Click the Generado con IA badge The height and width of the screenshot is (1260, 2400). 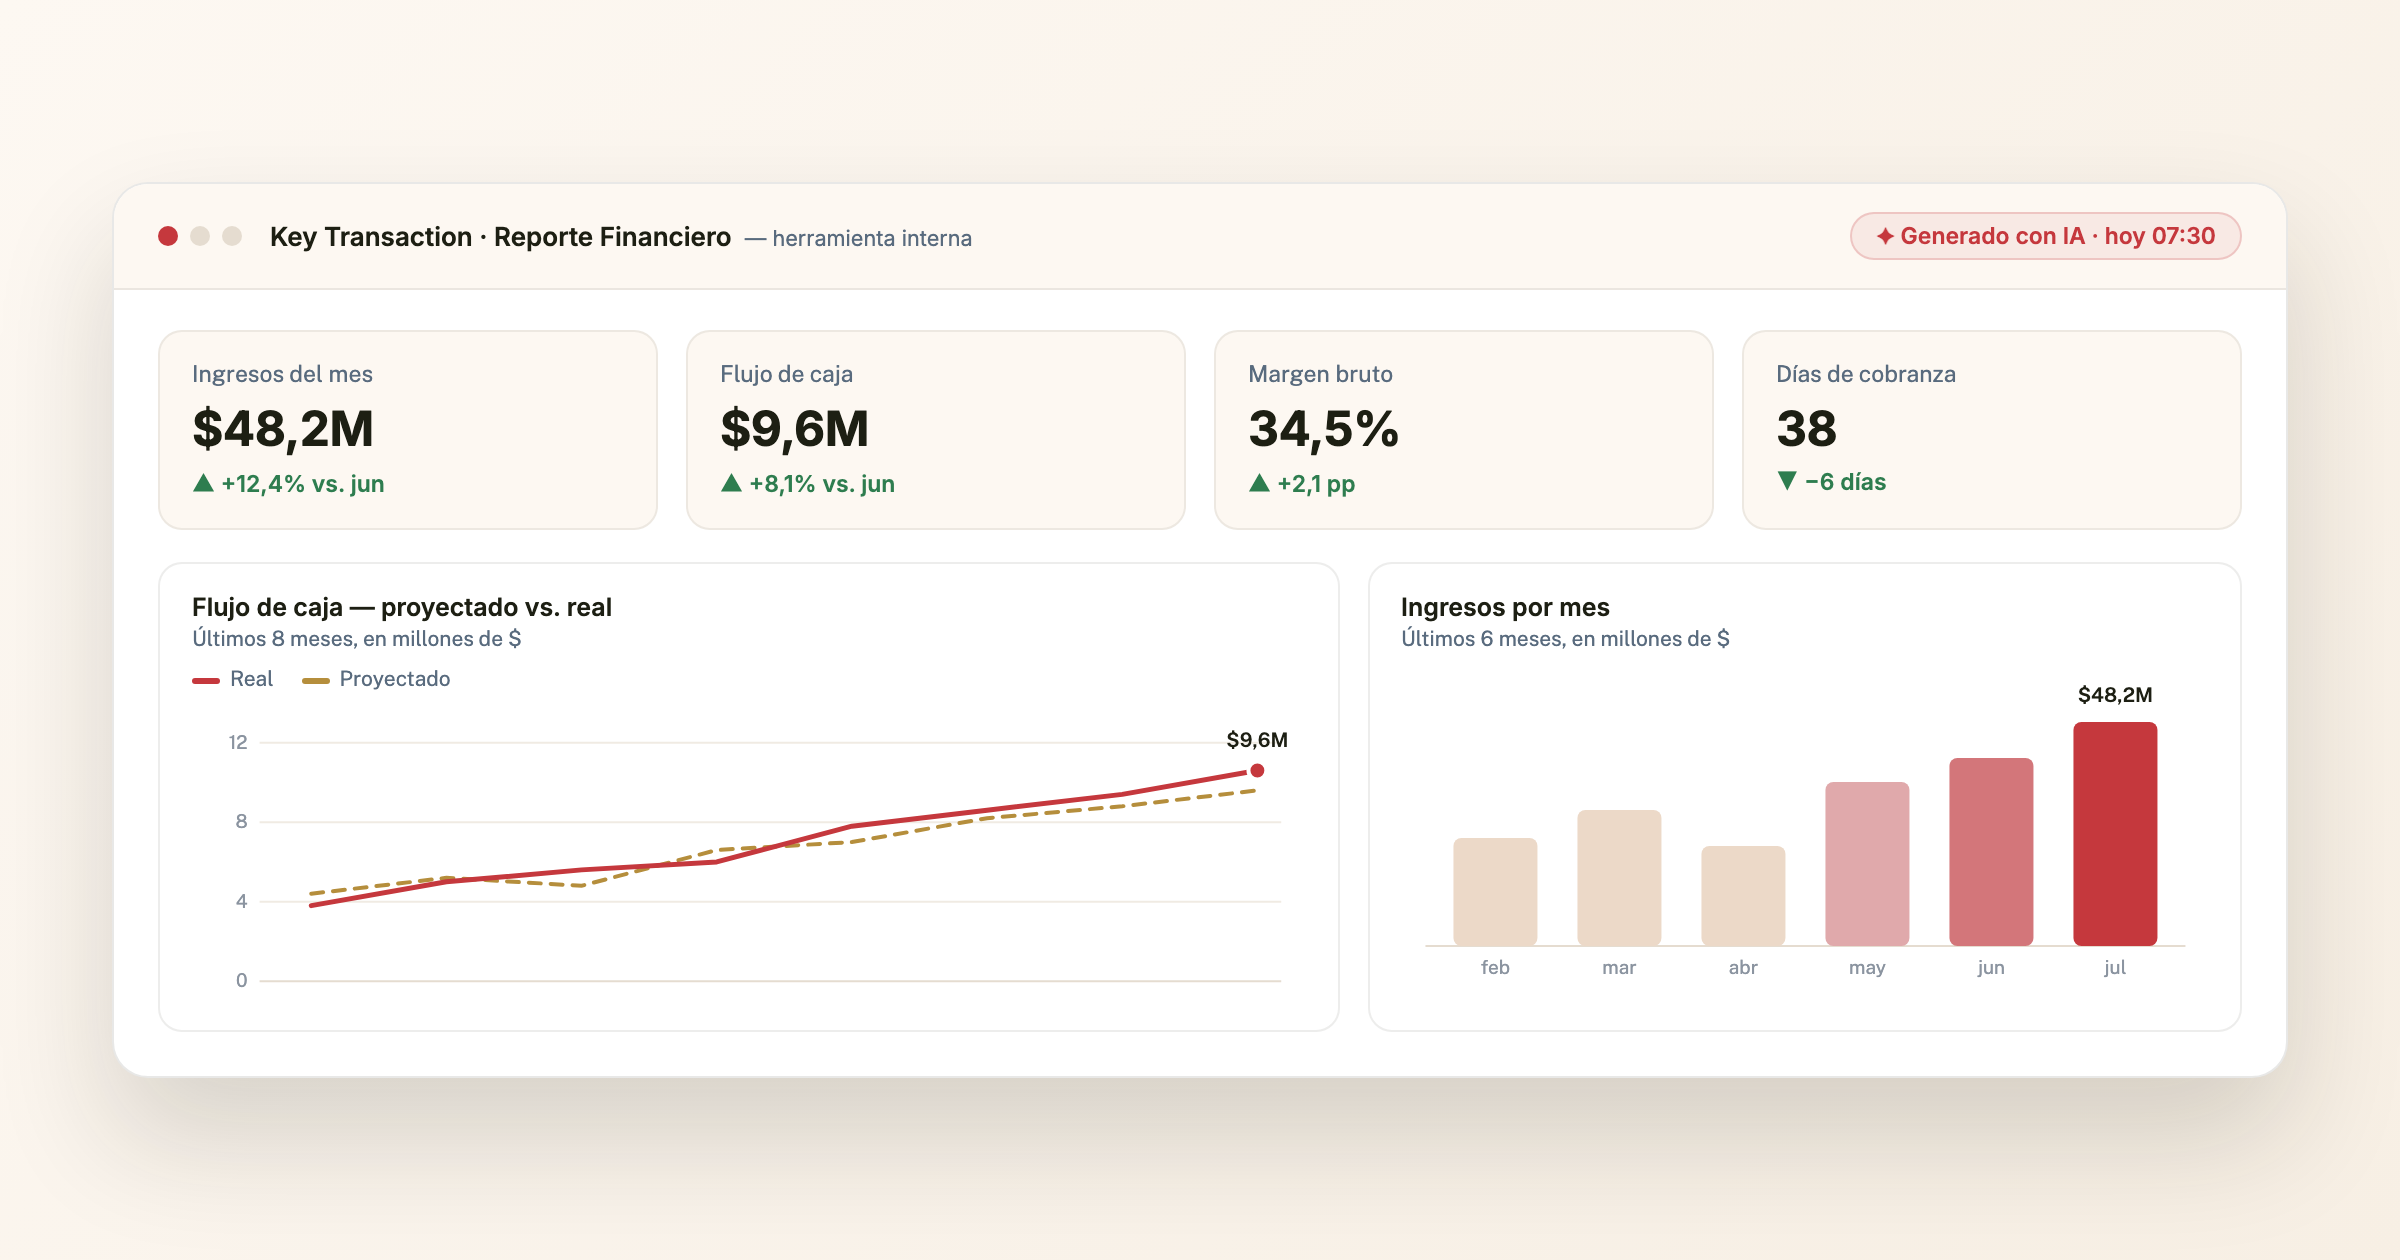2045,236
